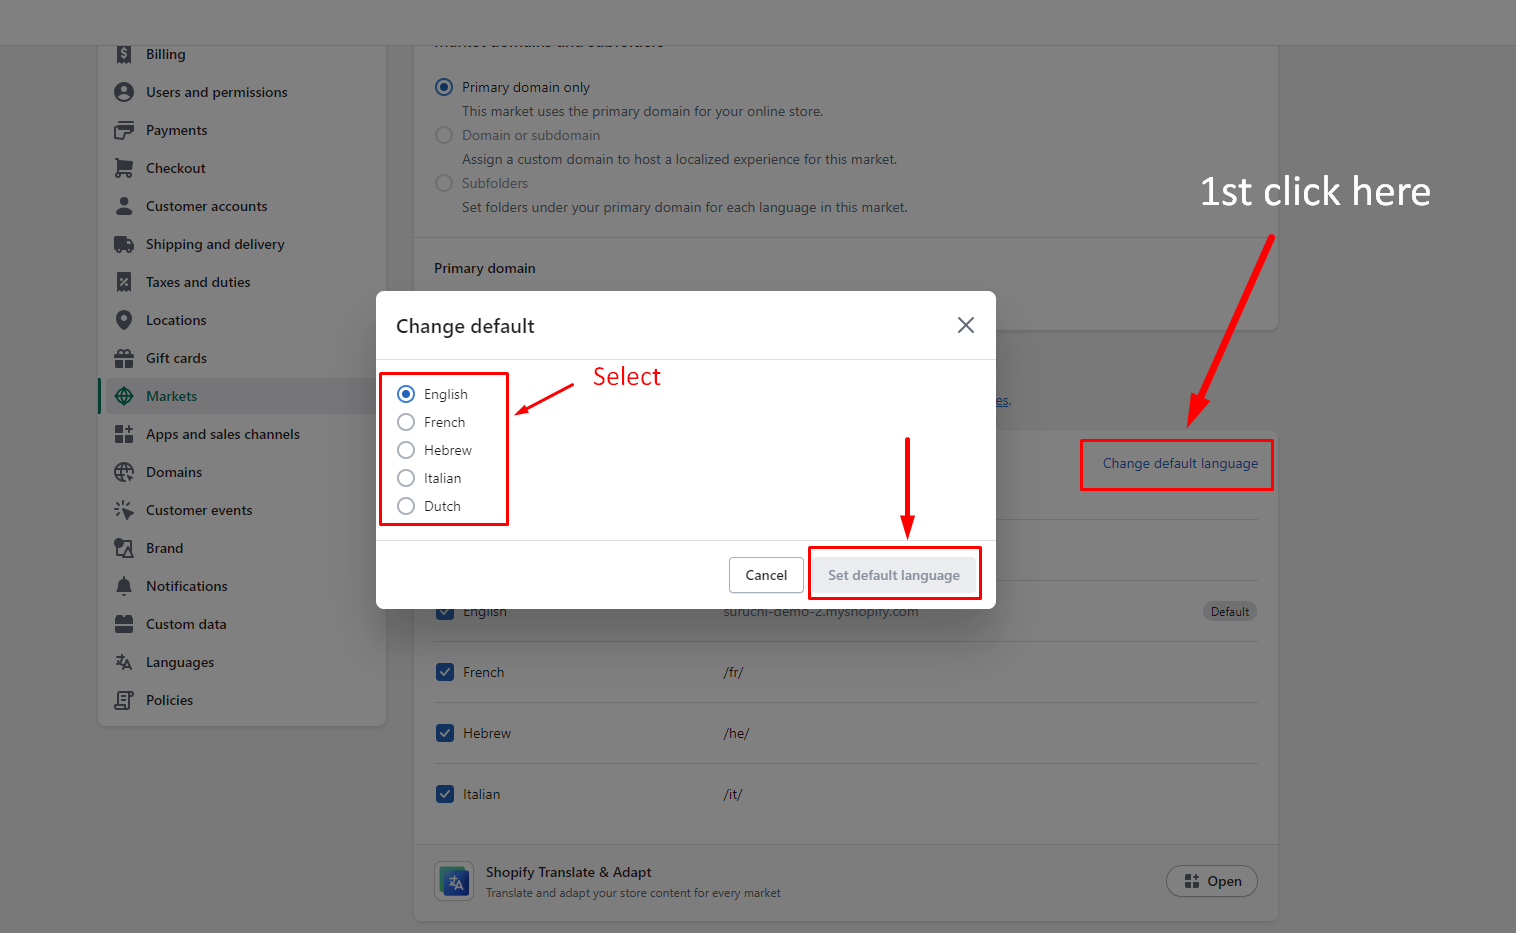Close the Change default dialog
Viewport: 1516px width, 933px height.
[965, 325]
